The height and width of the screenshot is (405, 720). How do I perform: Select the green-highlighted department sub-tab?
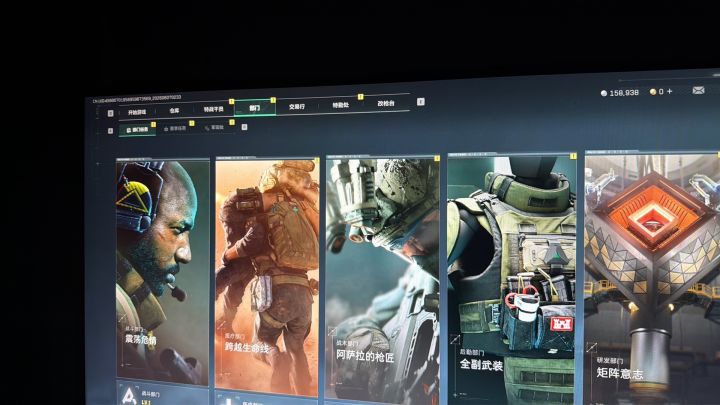[x=137, y=130]
